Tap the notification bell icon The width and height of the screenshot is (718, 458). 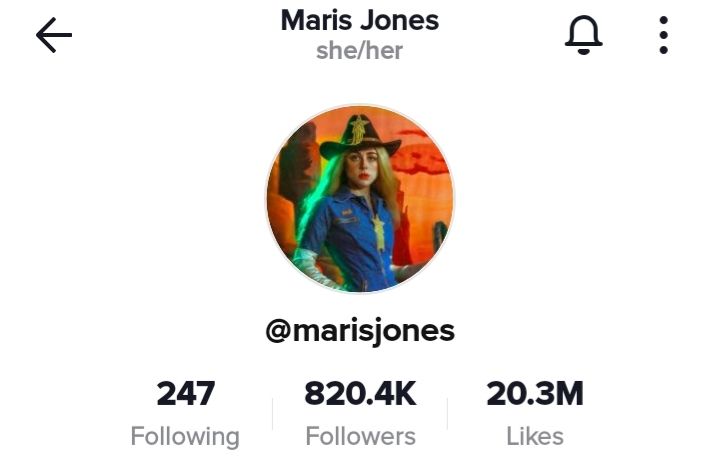coord(583,35)
